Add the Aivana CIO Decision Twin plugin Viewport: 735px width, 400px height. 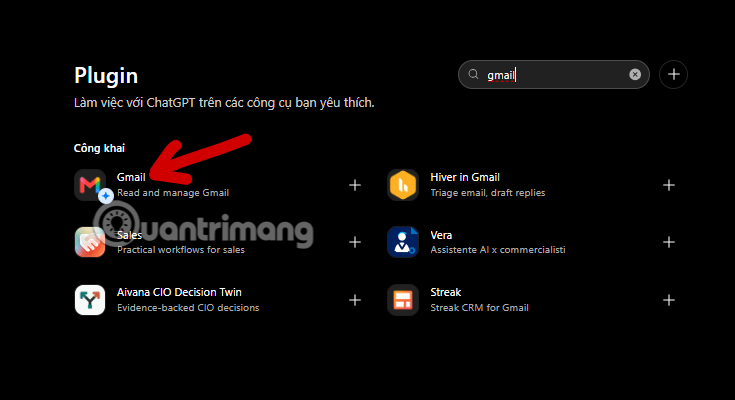coord(355,300)
